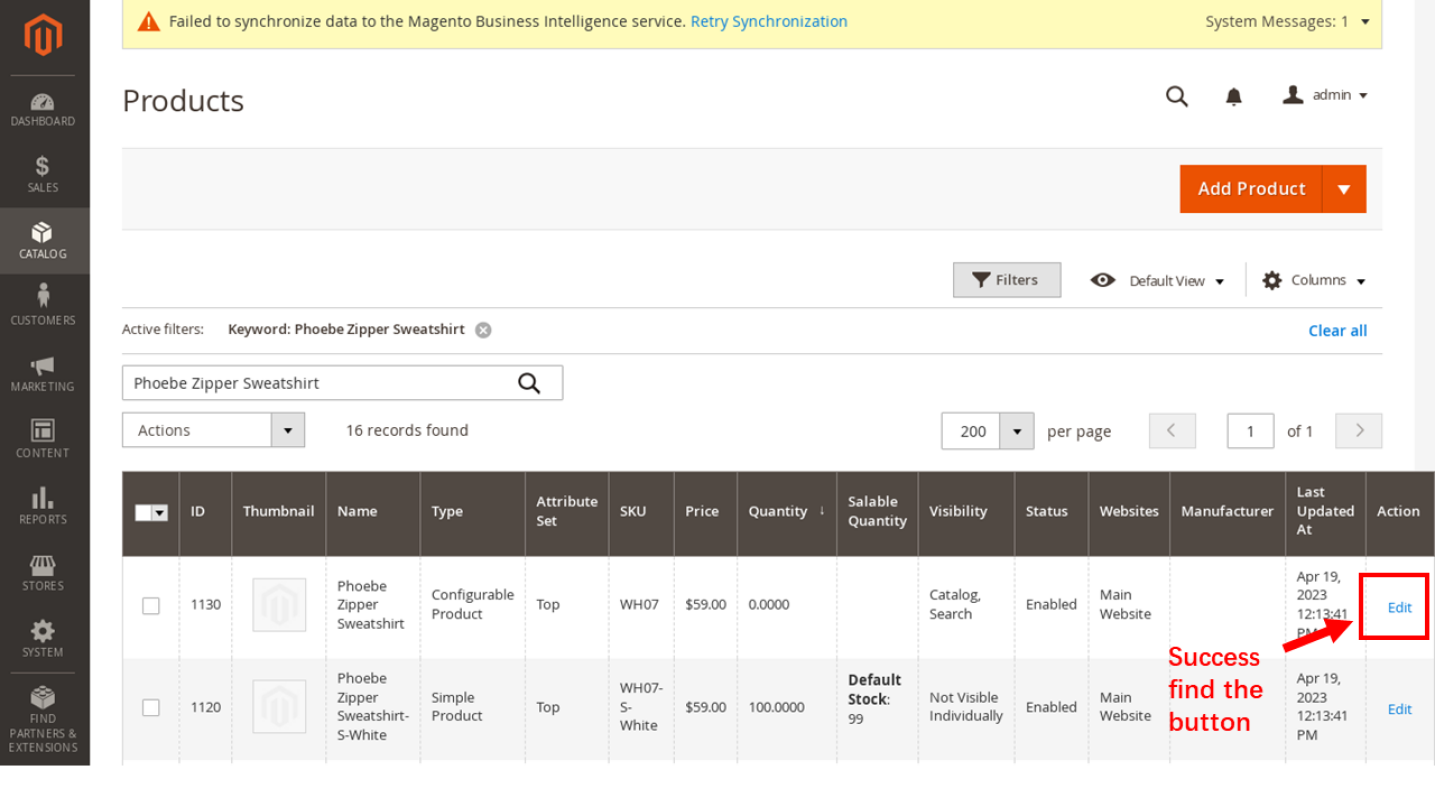Check the box for product ID 1130

(x=151, y=606)
